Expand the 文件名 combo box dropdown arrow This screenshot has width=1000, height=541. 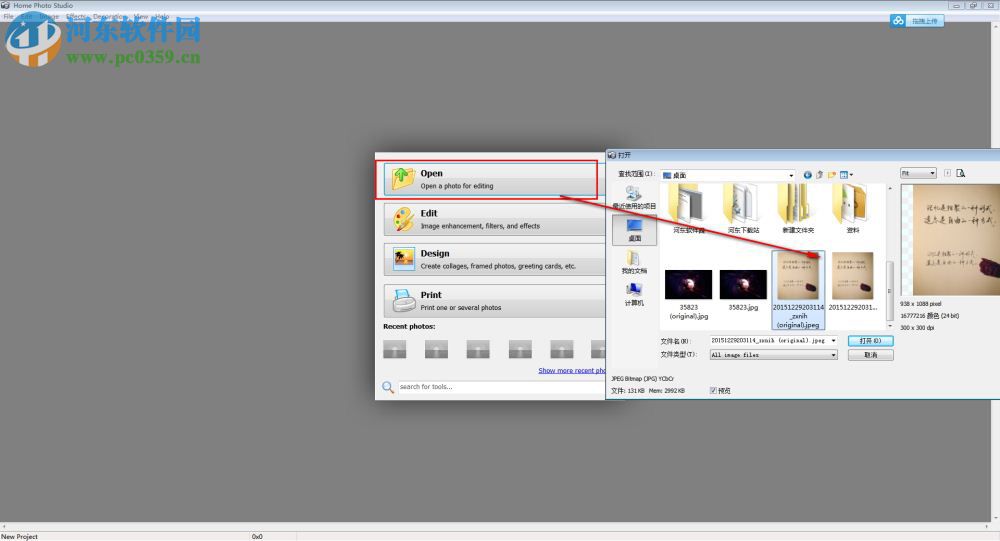(833, 341)
